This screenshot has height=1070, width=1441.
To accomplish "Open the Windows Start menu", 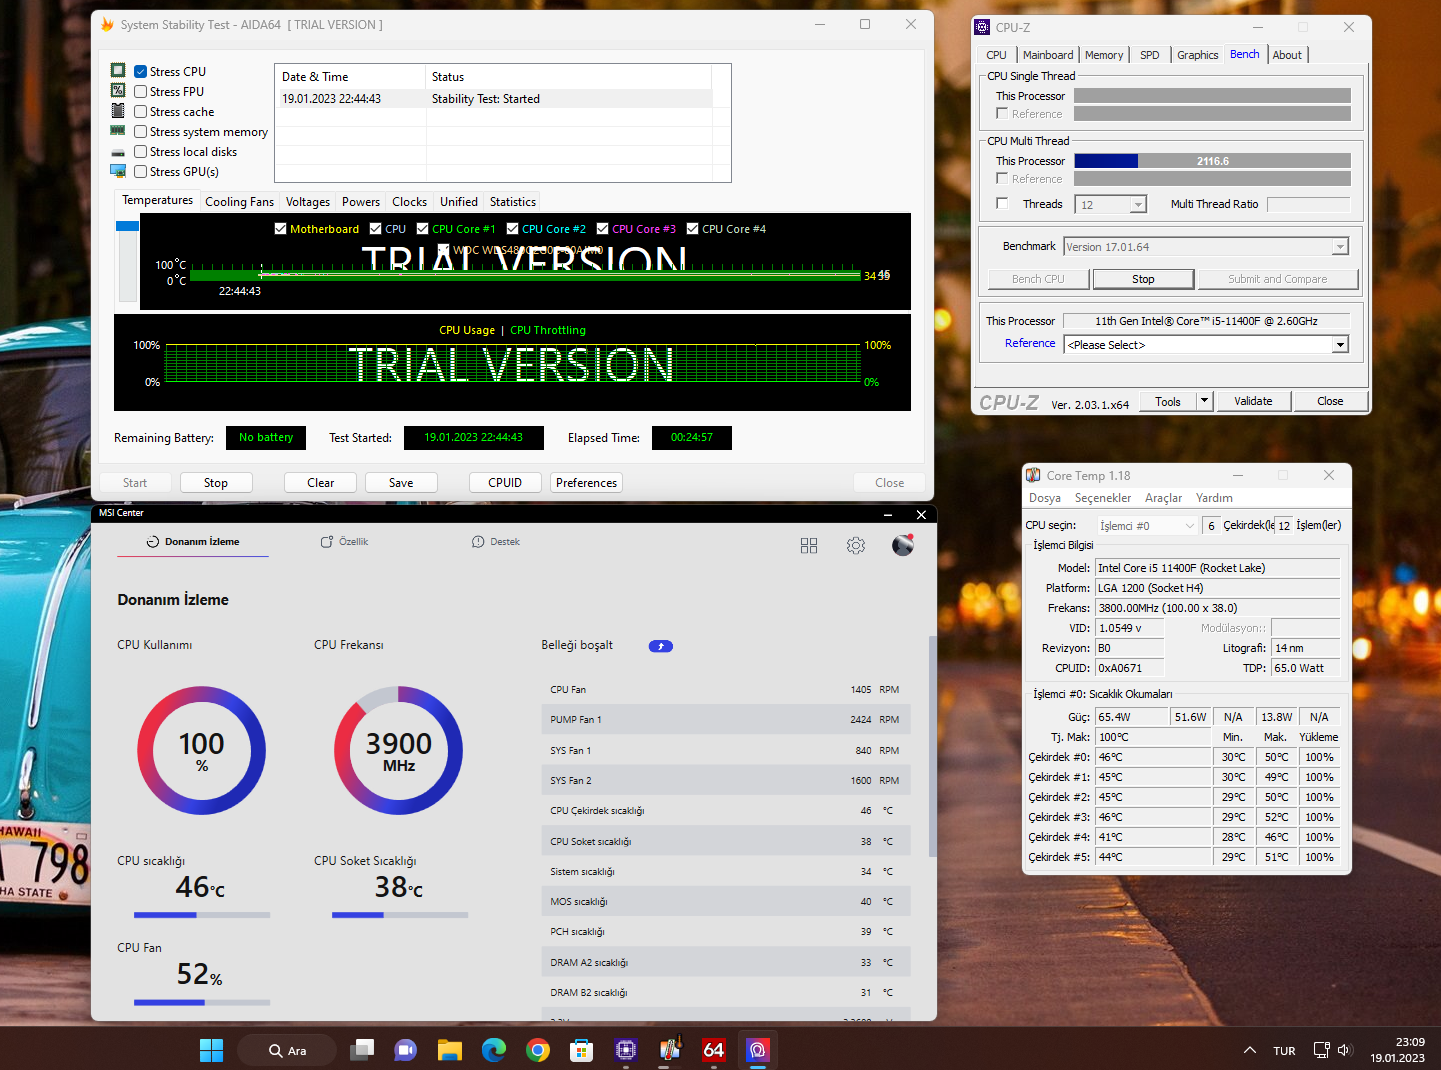I will tap(211, 1050).
